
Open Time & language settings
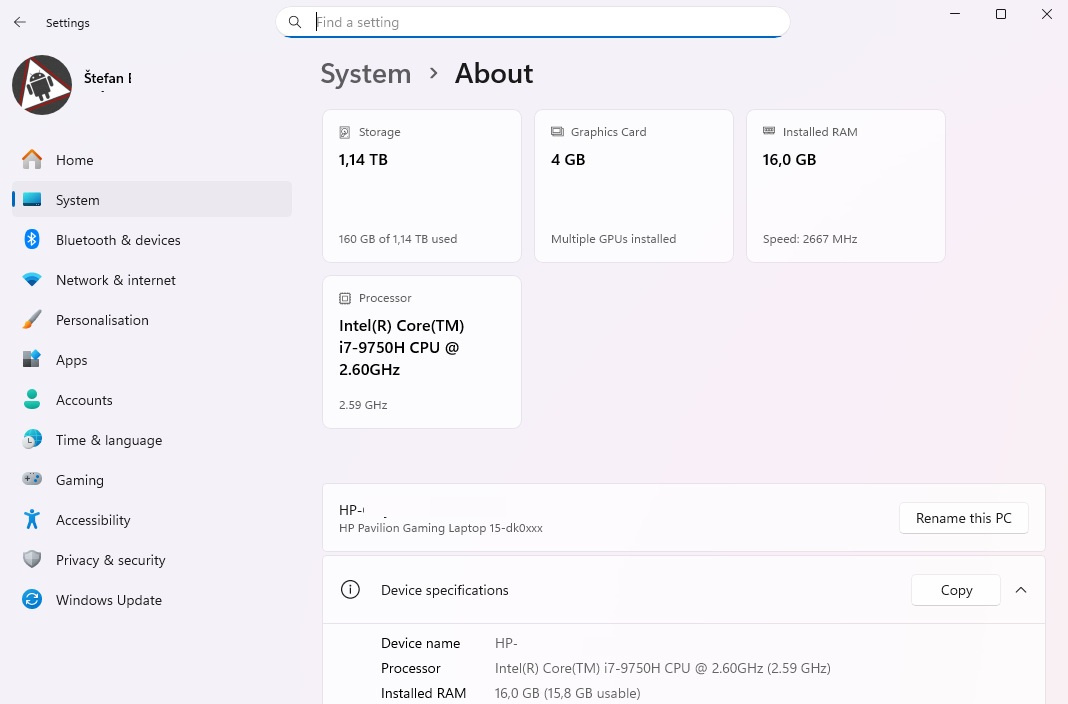tap(152, 440)
